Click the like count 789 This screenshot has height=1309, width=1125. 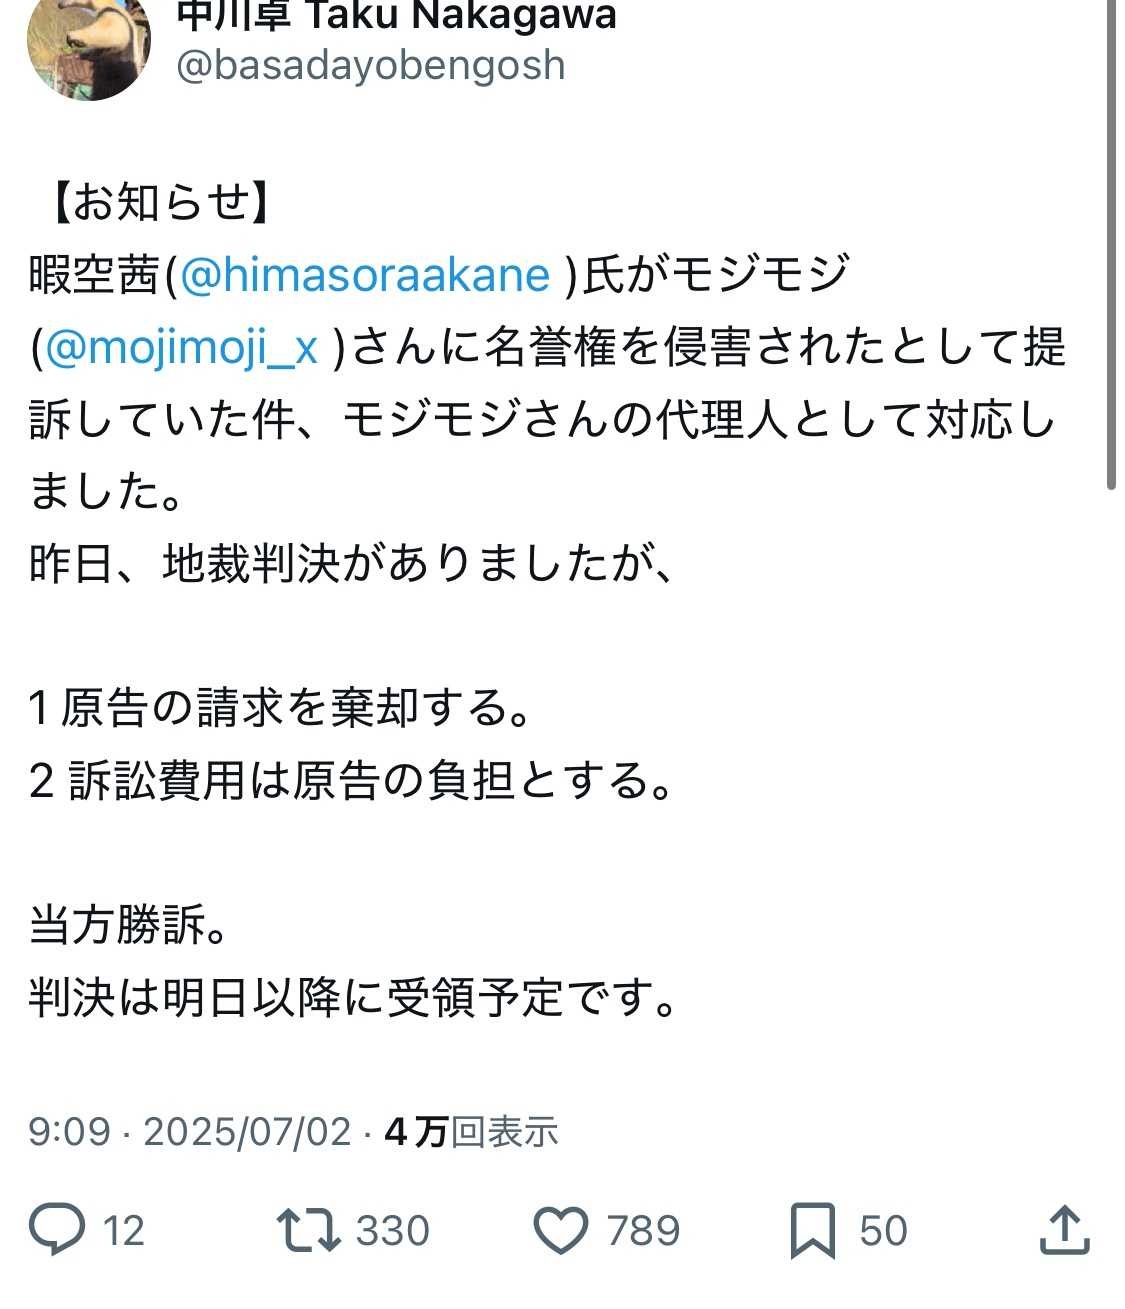tap(643, 1230)
